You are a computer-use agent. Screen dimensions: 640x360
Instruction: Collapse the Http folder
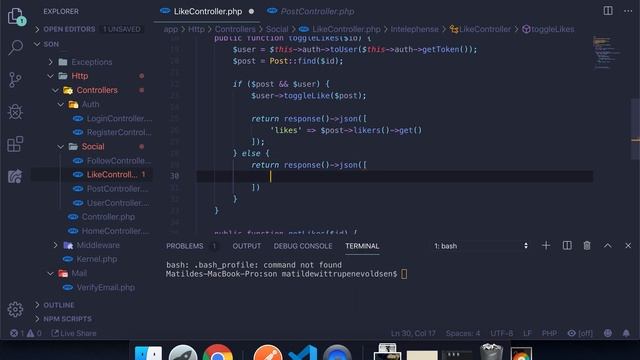pyautogui.click(x=80, y=76)
